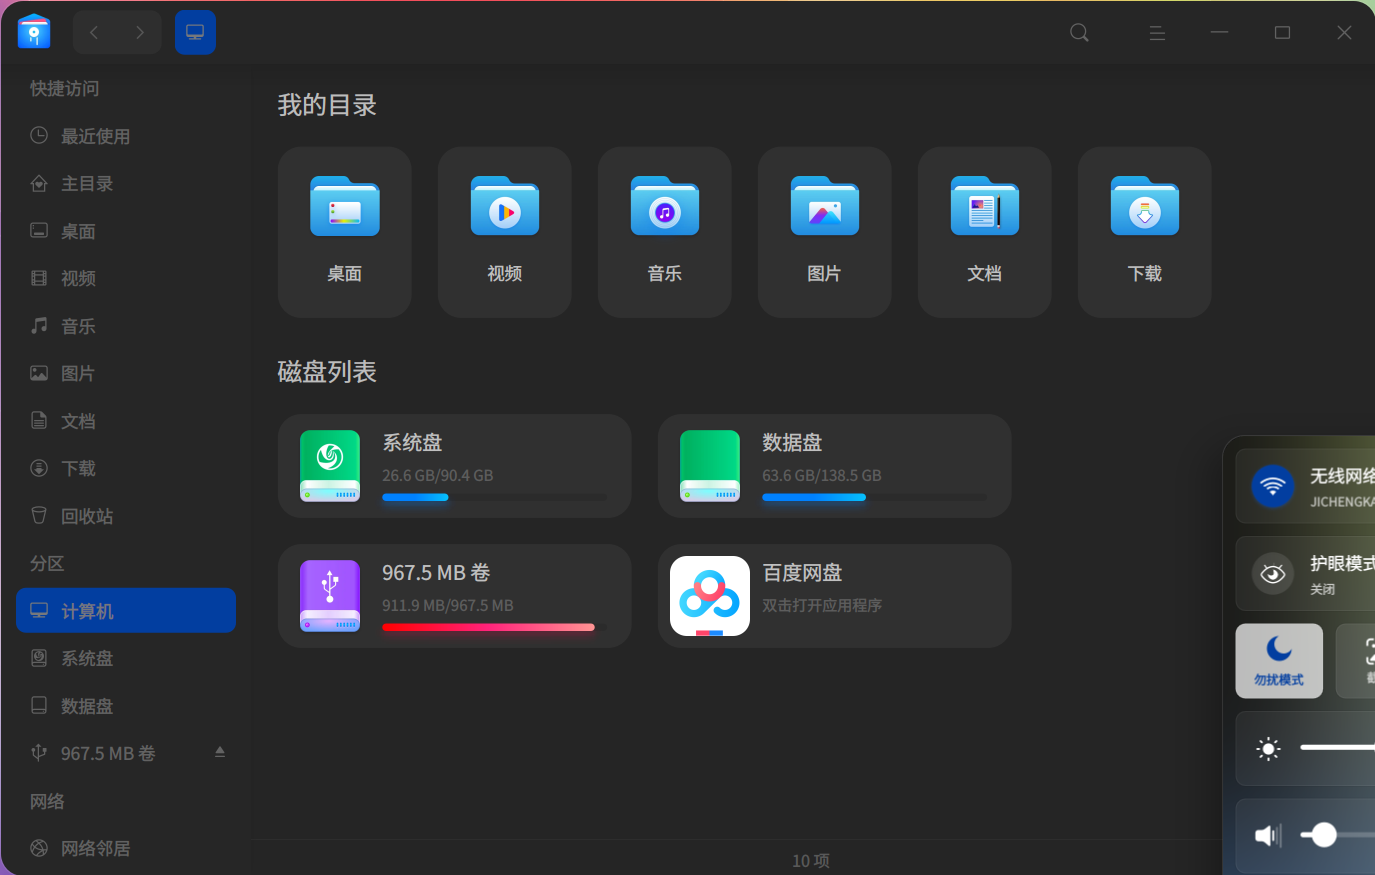
Task: Select 主目录 in the sidebar
Action: 126,184
